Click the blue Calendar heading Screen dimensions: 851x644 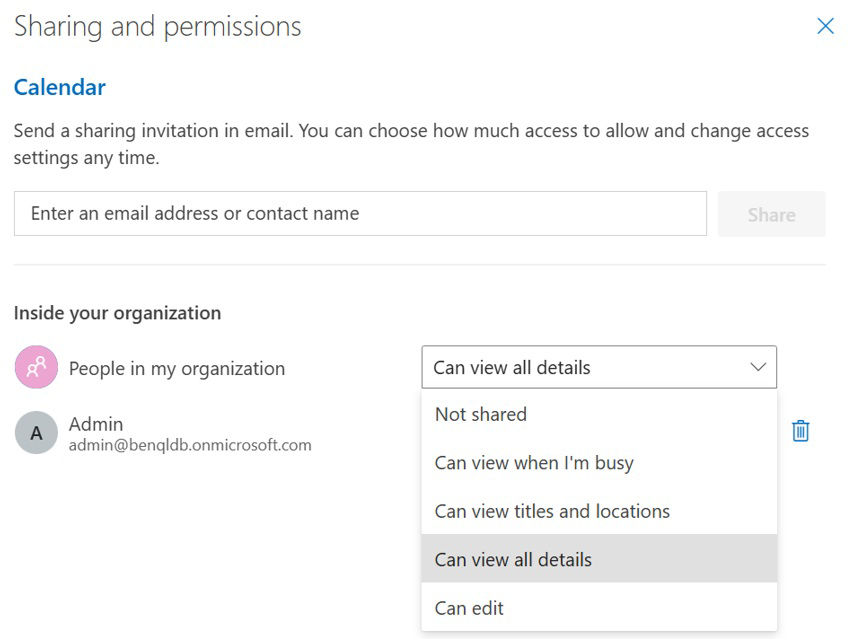(60, 87)
